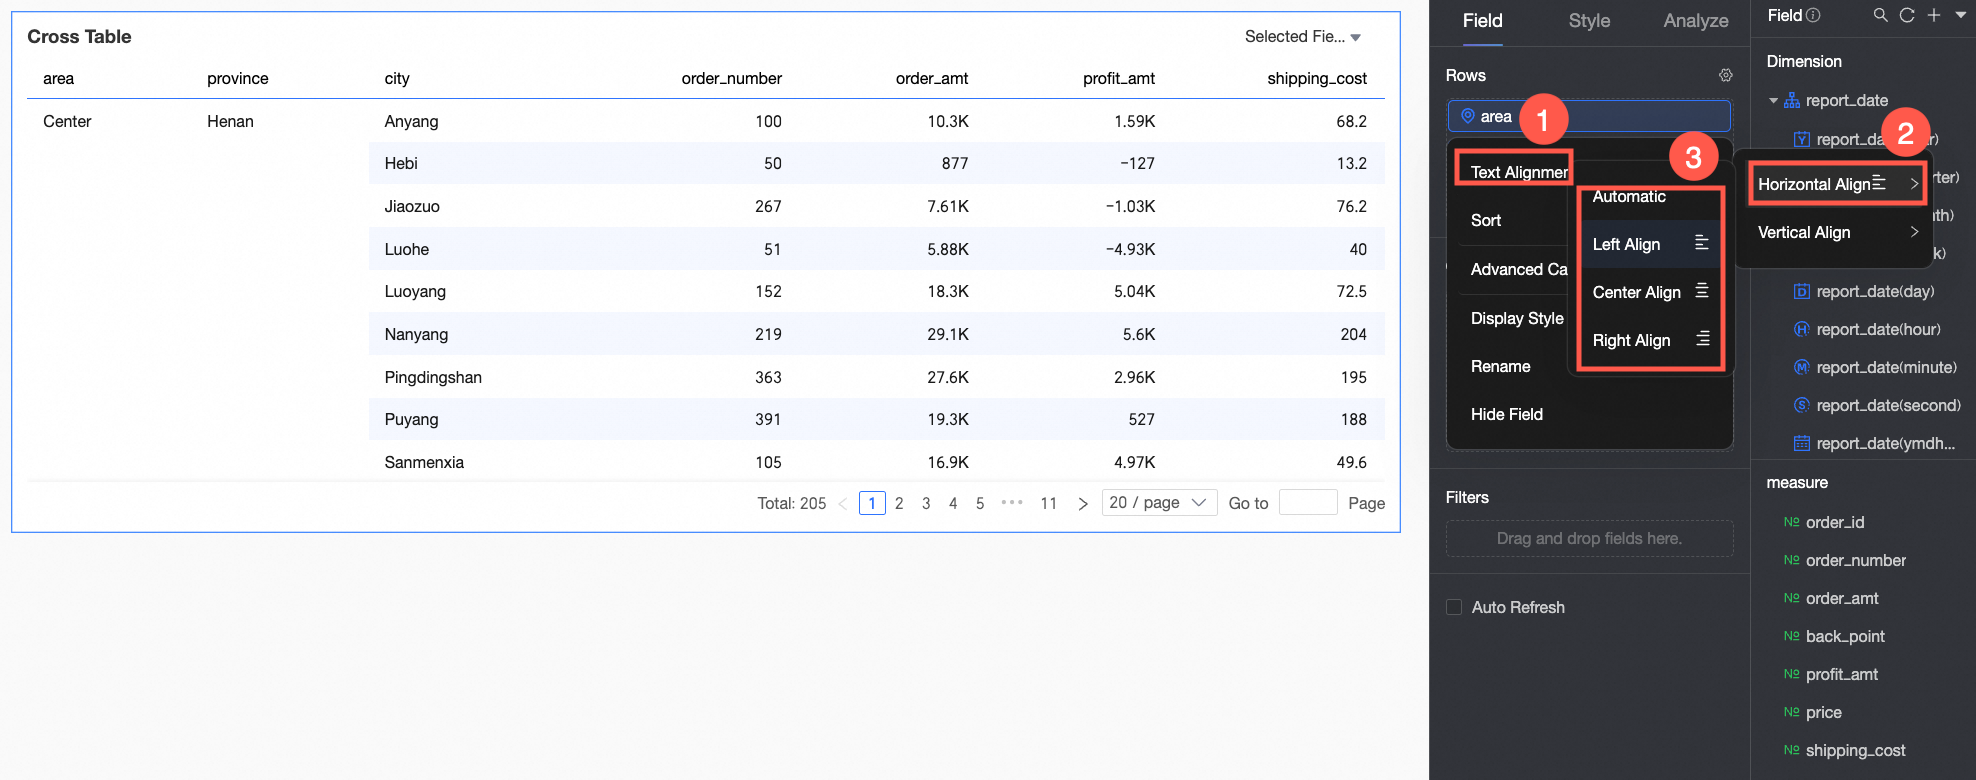Screen dimensions: 1976x780
Task: Click the order_number measure number icon
Action: pos(1791,560)
